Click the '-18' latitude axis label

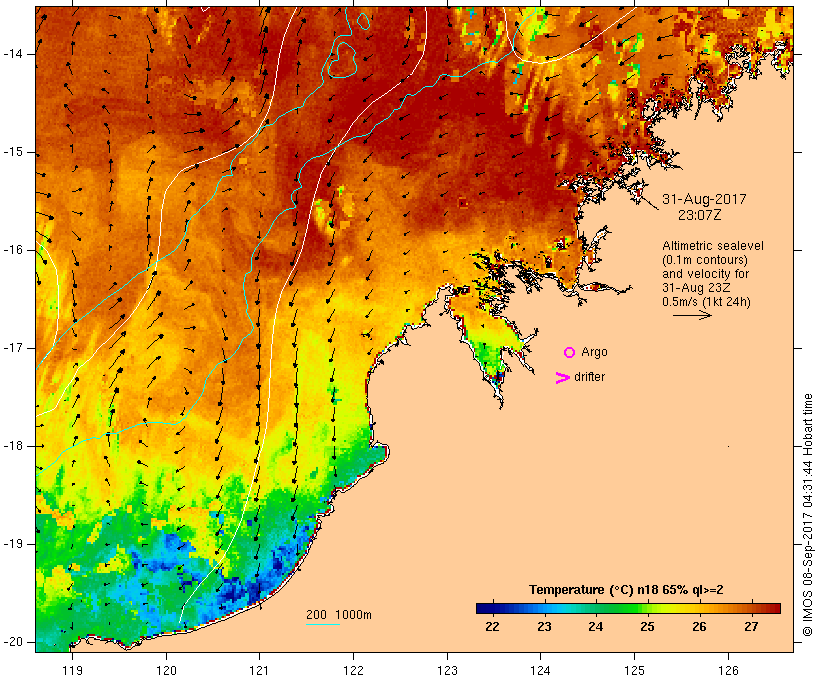coord(13,446)
